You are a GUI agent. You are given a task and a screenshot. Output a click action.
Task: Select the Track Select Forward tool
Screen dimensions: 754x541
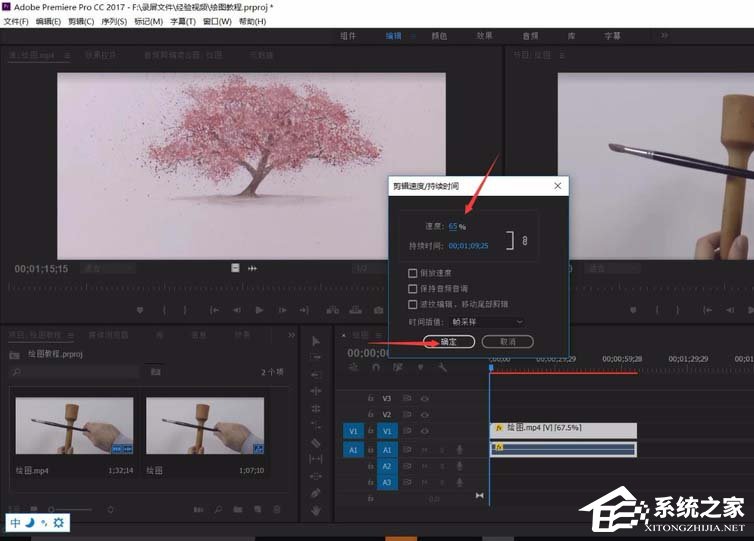point(316,357)
